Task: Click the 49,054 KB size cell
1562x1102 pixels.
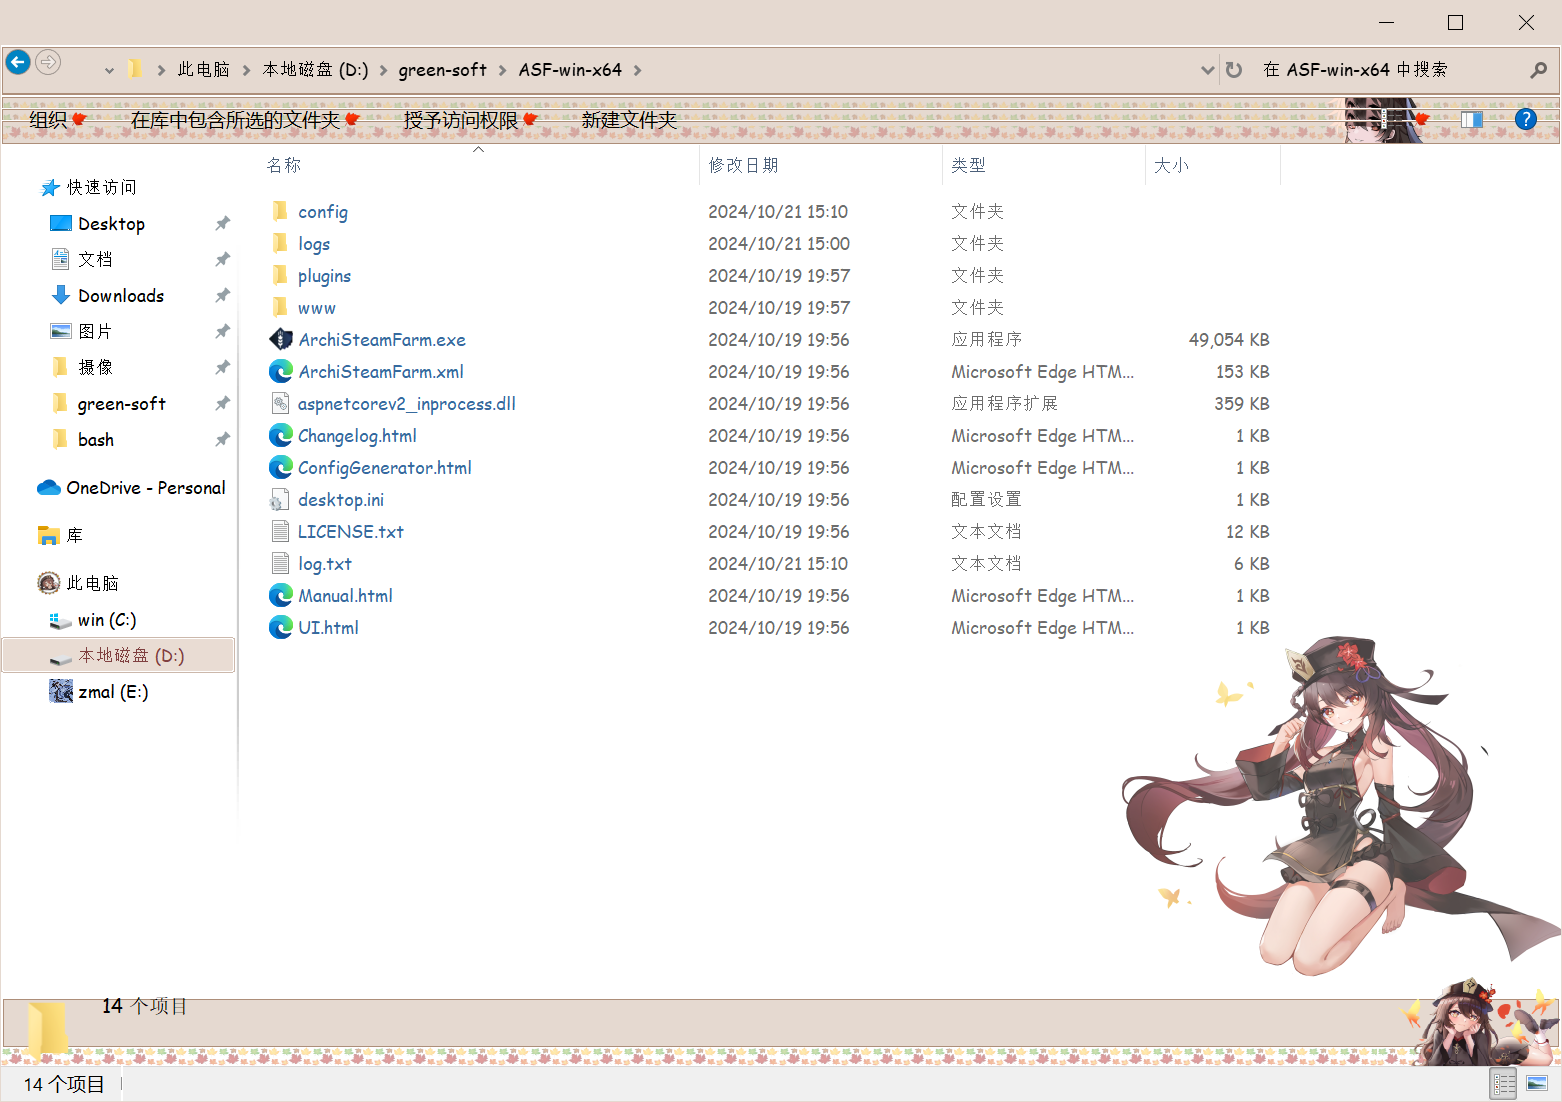Action: click(1229, 339)
